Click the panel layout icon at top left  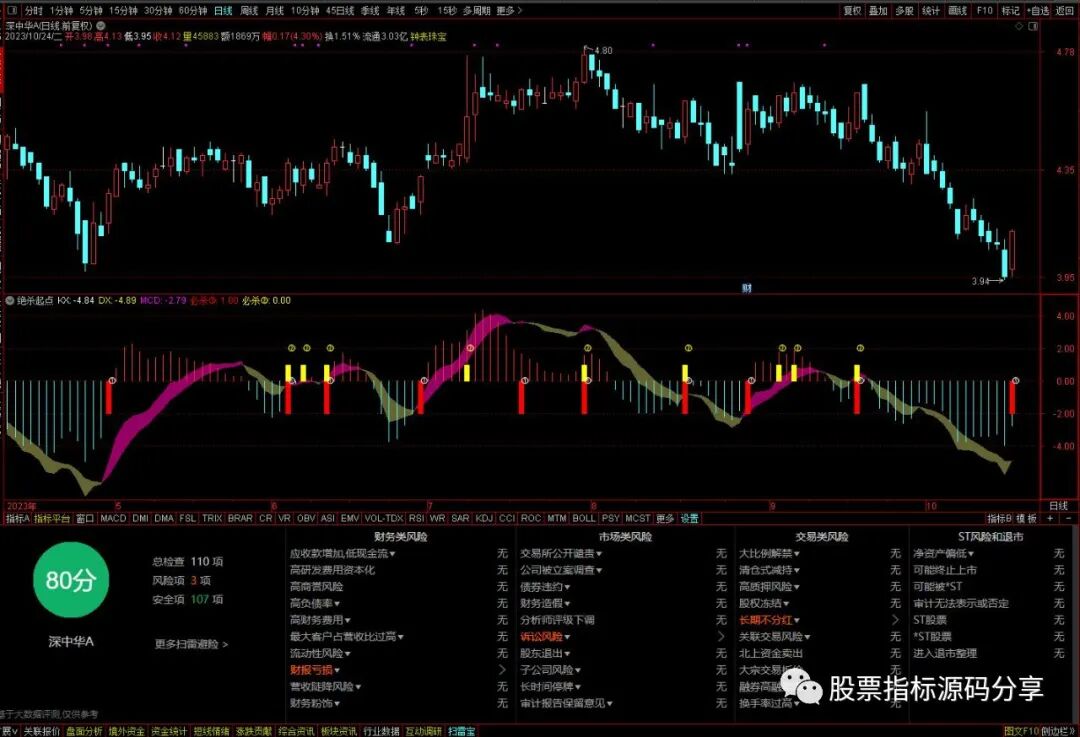click(x=12, y=10)
